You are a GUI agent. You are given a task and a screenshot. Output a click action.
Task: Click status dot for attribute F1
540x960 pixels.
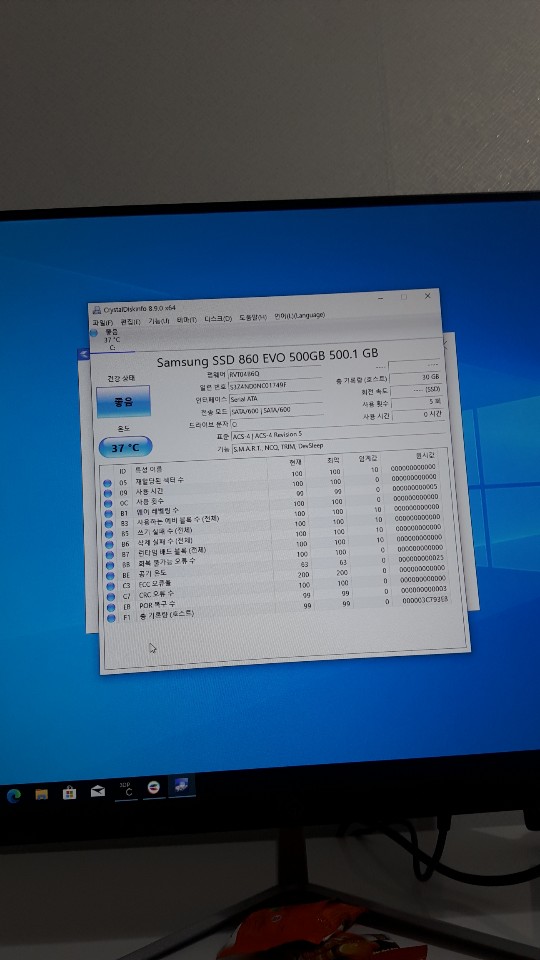pyautogui.click(x=111, y=618)
